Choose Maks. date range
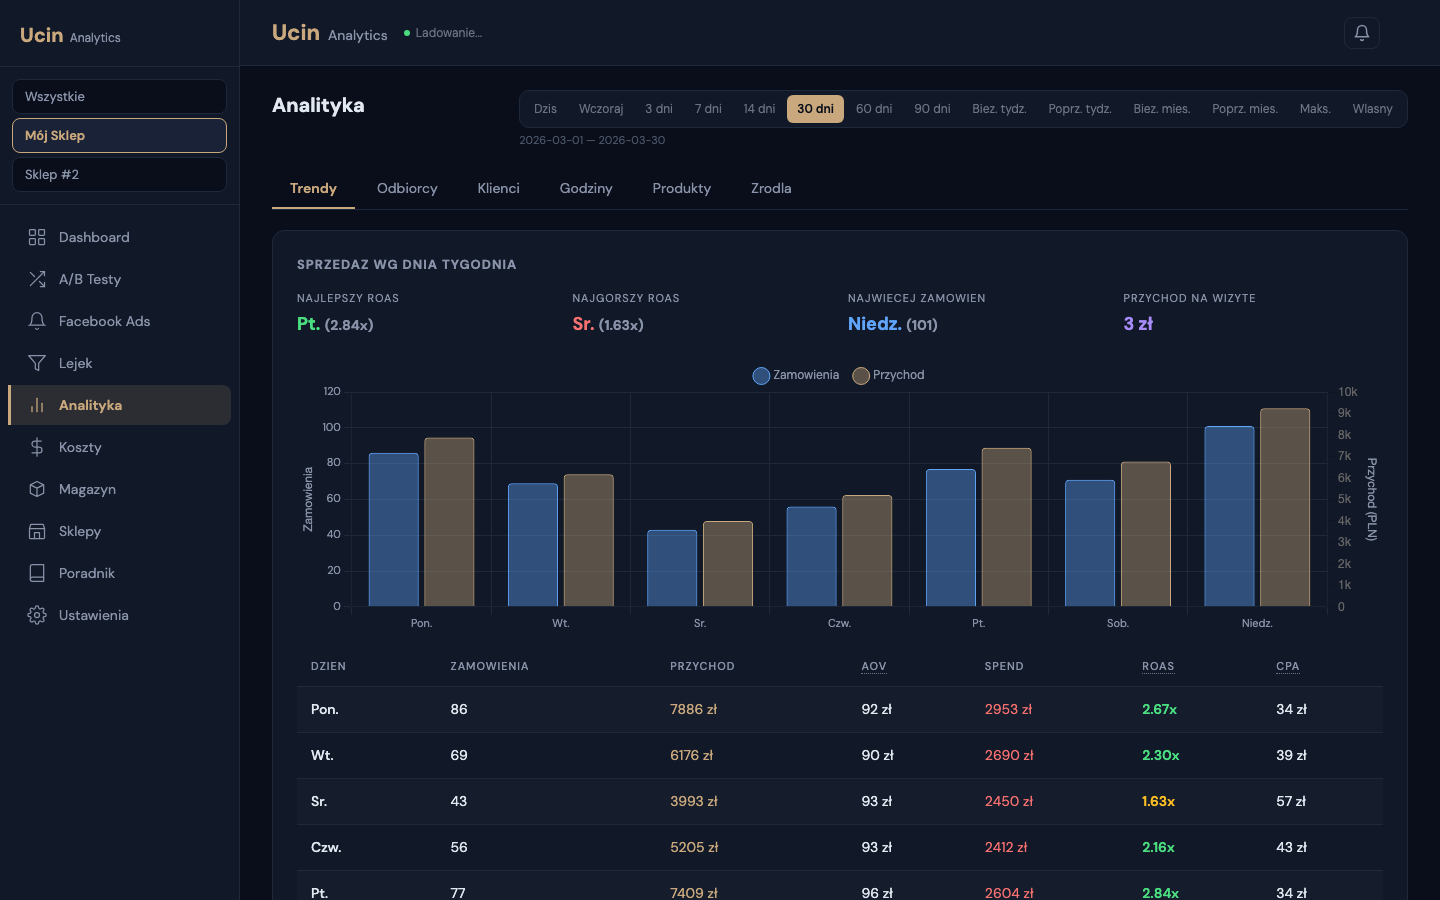Viewport: 1440px width, 900px height. 1315,109
